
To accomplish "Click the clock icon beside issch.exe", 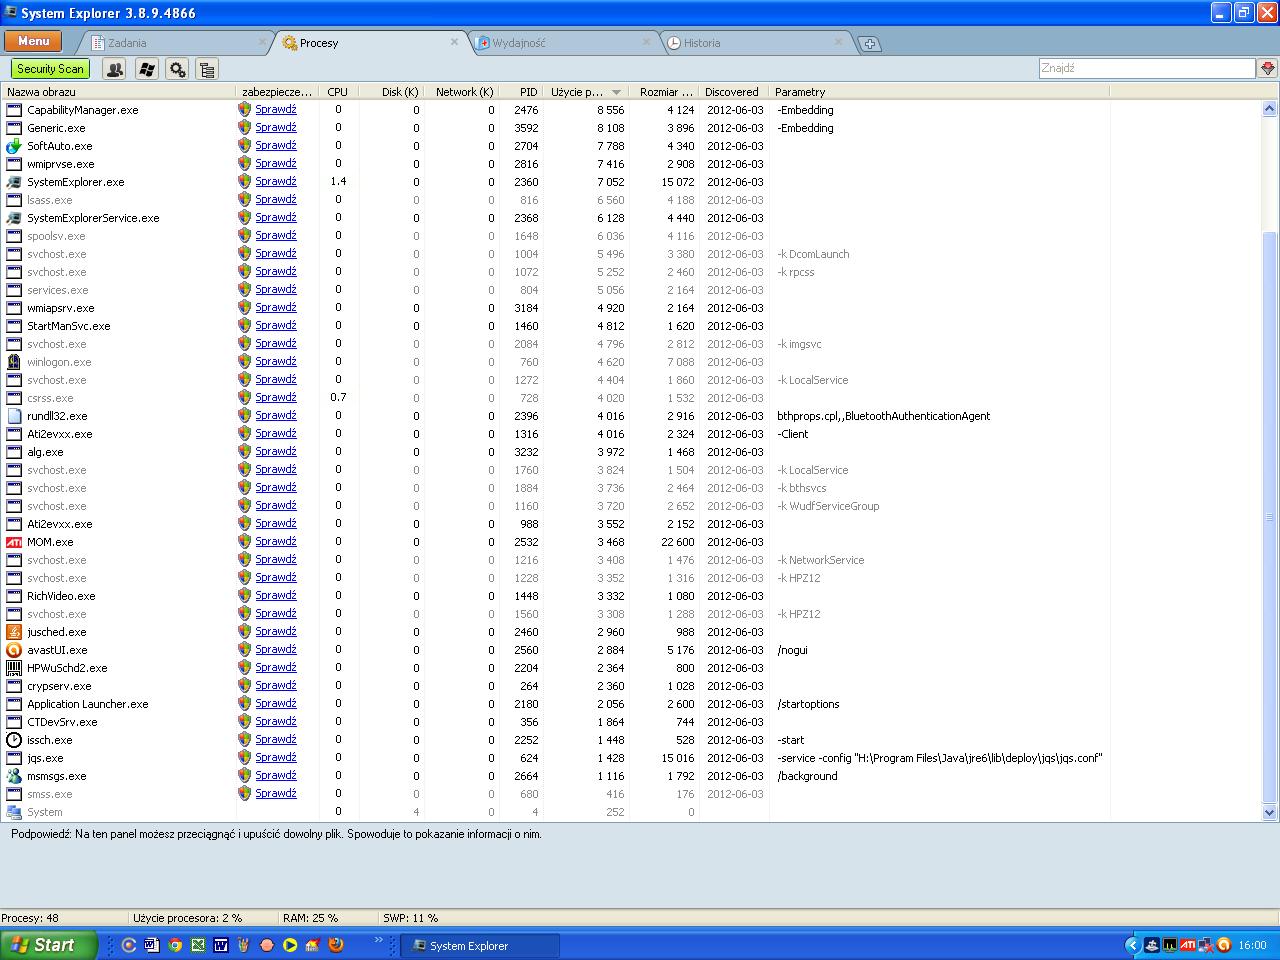I will (x=14, y=740).
